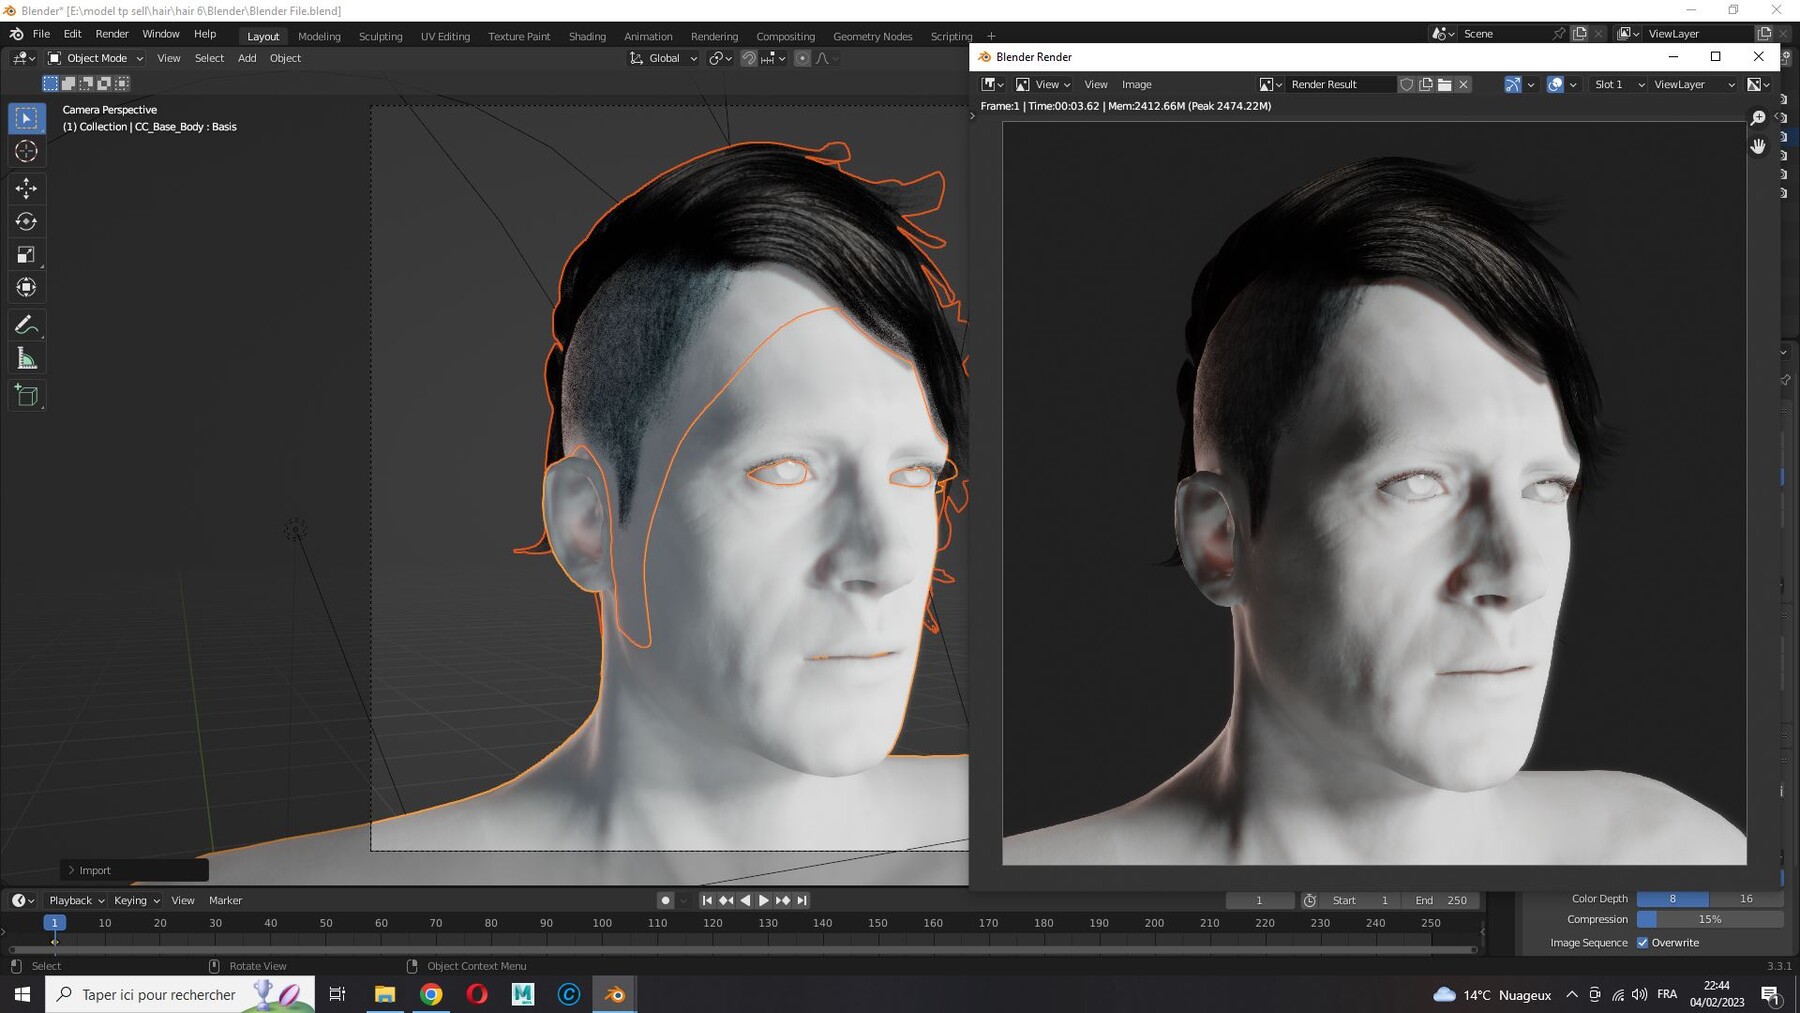Image resolution: width=1800 pixels, height=1013 pixels.
Task: Unlink the Render Result image
Action: click(x=1464, y=85)
